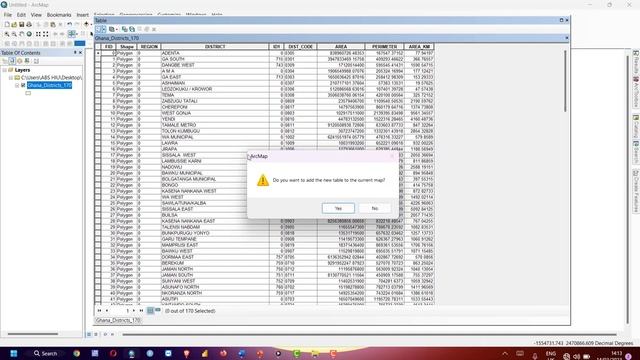Click the DIST_CODE column header
The width and height of the screenshot is (640, 360).
300,47
